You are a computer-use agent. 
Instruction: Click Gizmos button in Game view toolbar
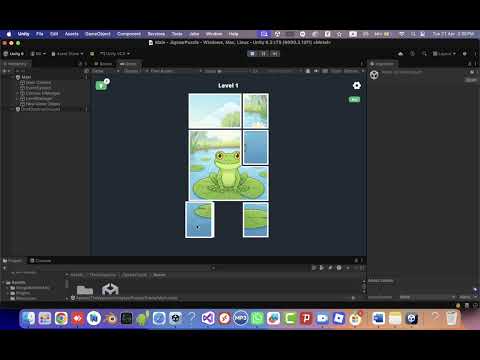point(351,71)
